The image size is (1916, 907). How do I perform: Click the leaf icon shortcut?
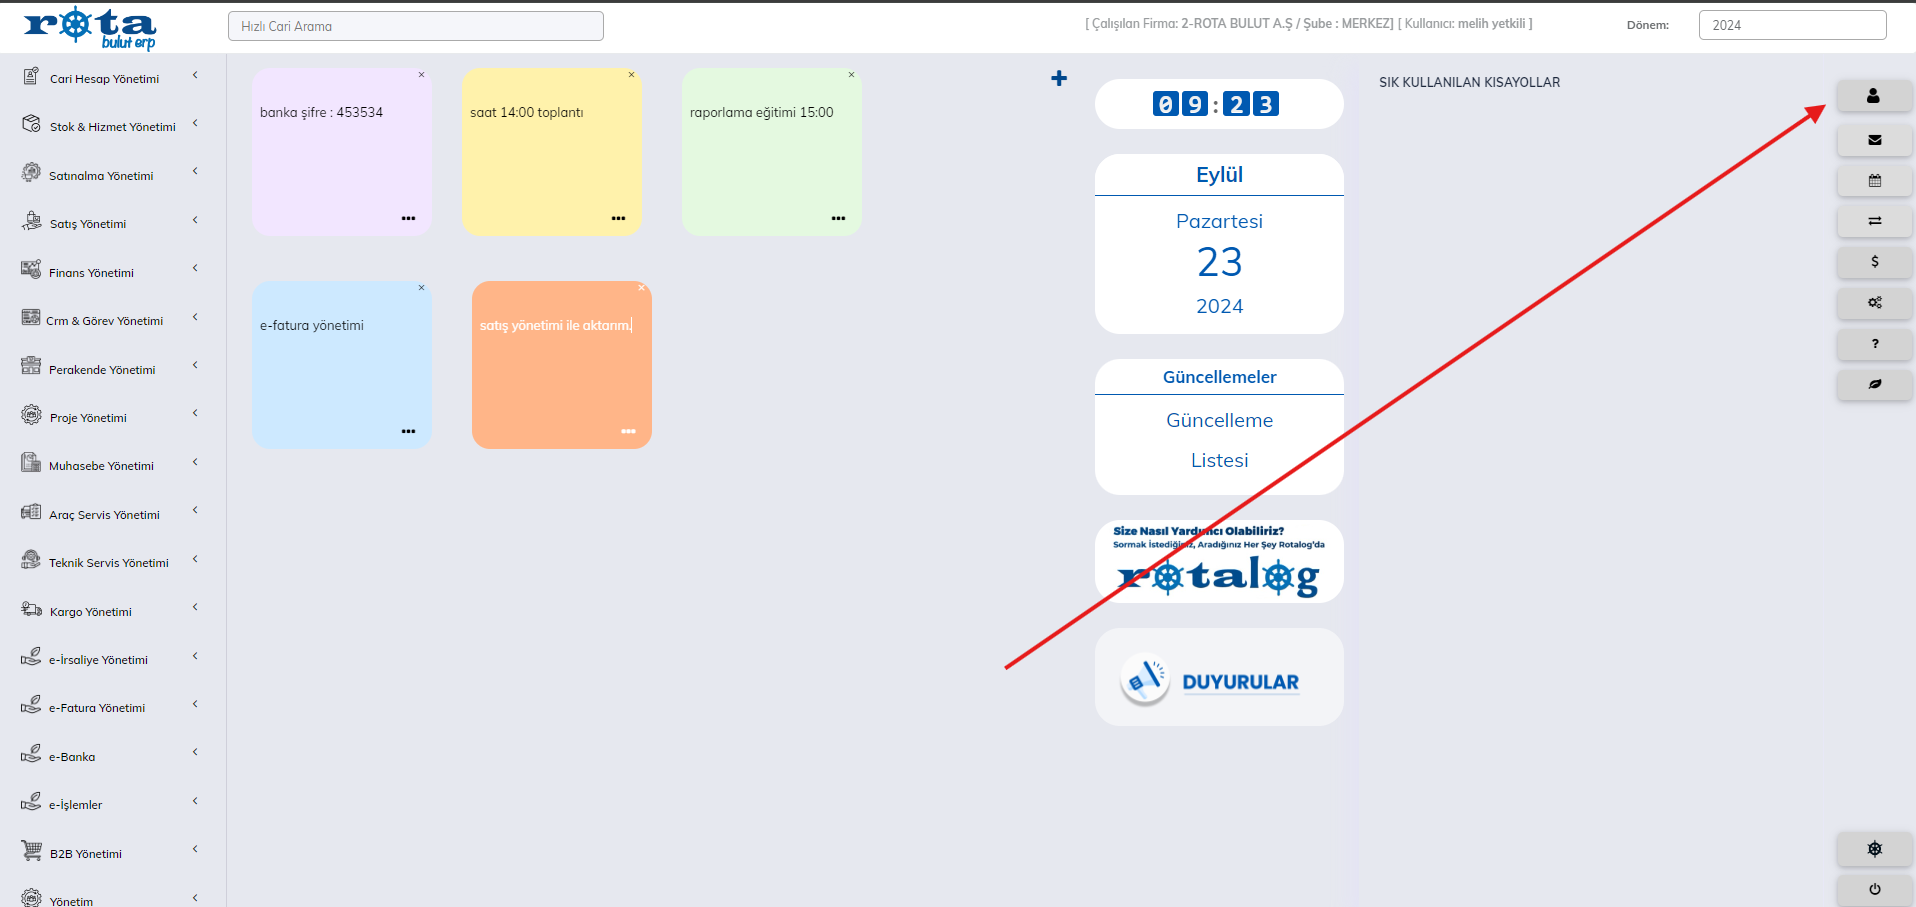1874,384
